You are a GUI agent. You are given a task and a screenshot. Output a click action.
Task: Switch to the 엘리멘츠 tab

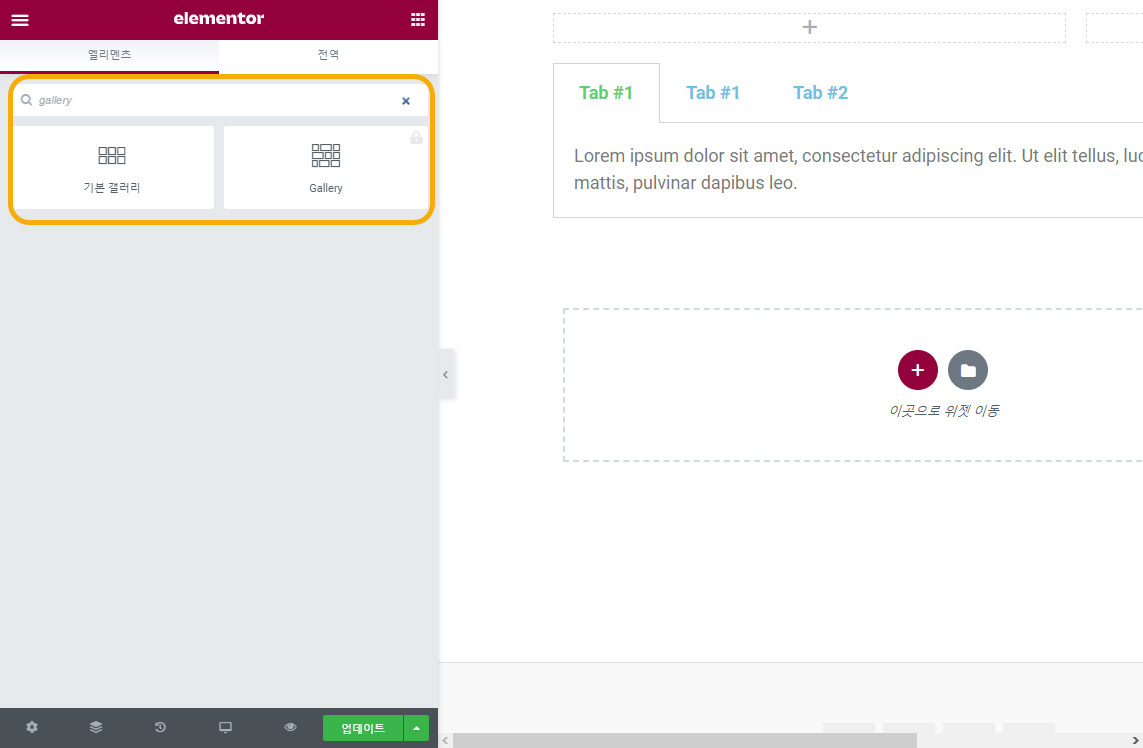pyautogui.click(x=109, y=55)
